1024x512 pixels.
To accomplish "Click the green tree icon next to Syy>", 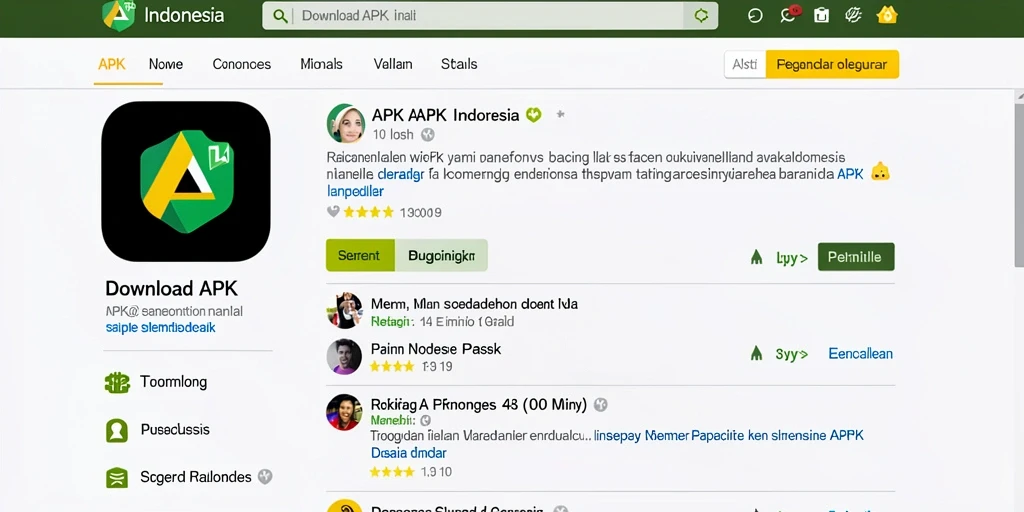I will (x=756, y=353).
